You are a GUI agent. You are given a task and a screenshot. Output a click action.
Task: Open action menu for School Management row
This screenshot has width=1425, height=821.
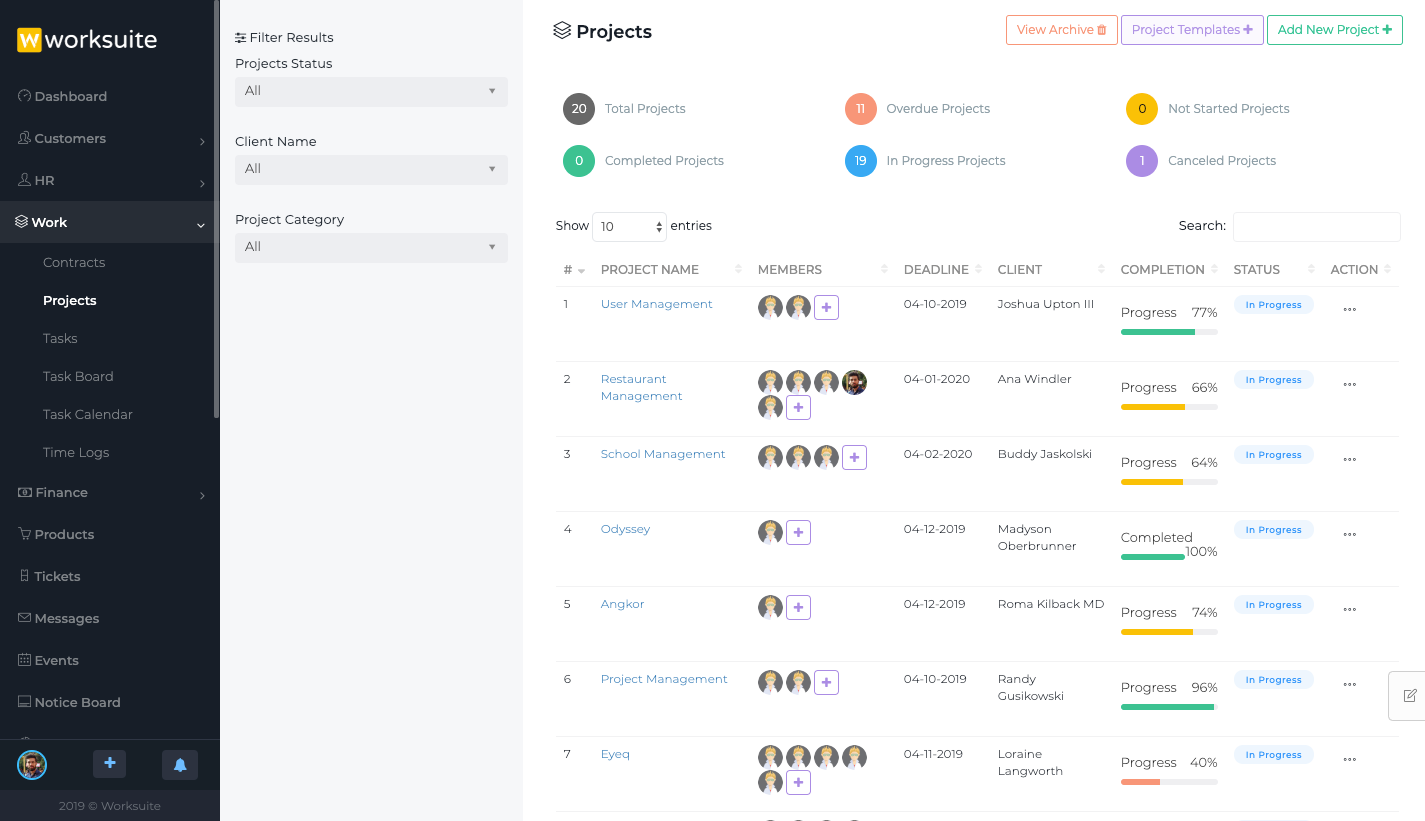point(1349,460)
